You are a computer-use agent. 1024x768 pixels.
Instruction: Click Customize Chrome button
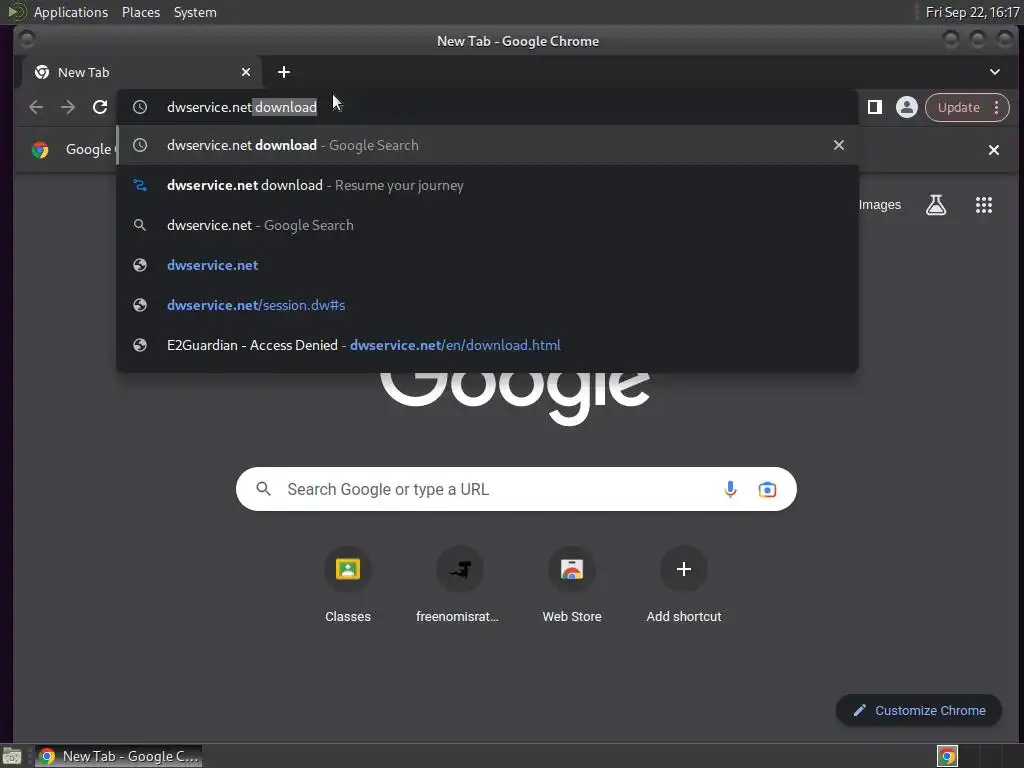pyautogui.click(x=919, y=710)
